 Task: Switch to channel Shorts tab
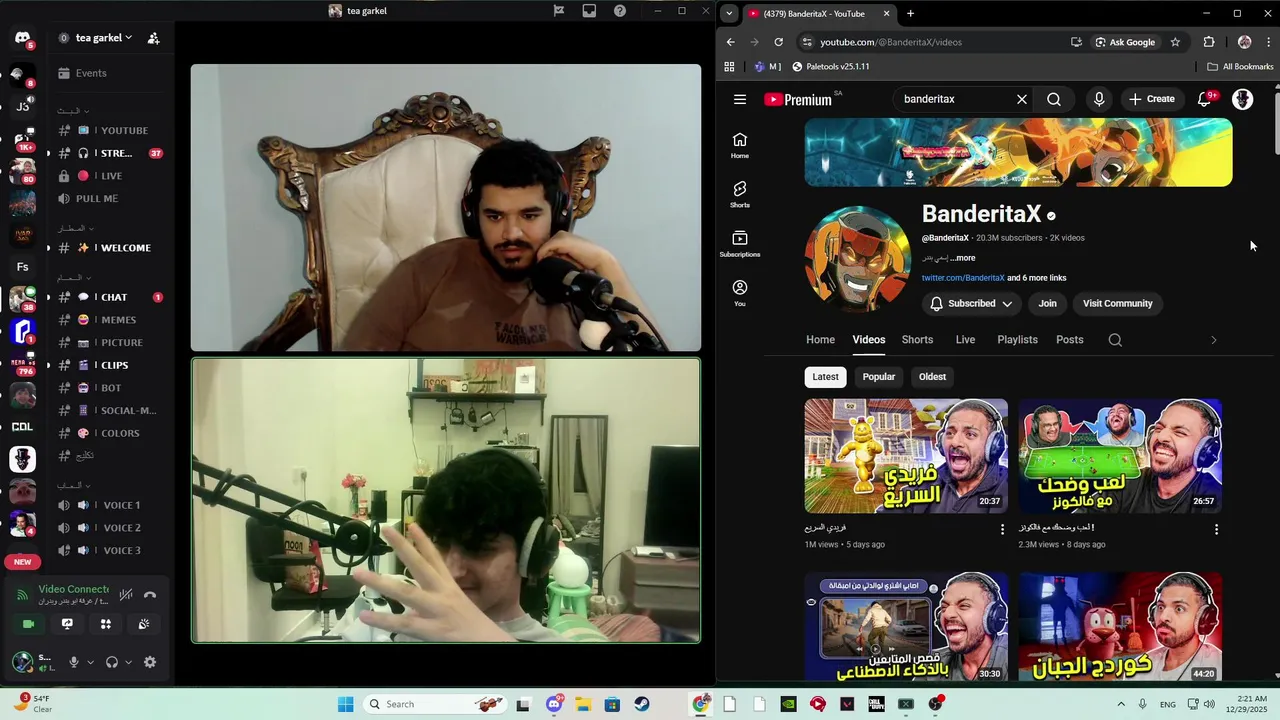(x=917, y=340)
